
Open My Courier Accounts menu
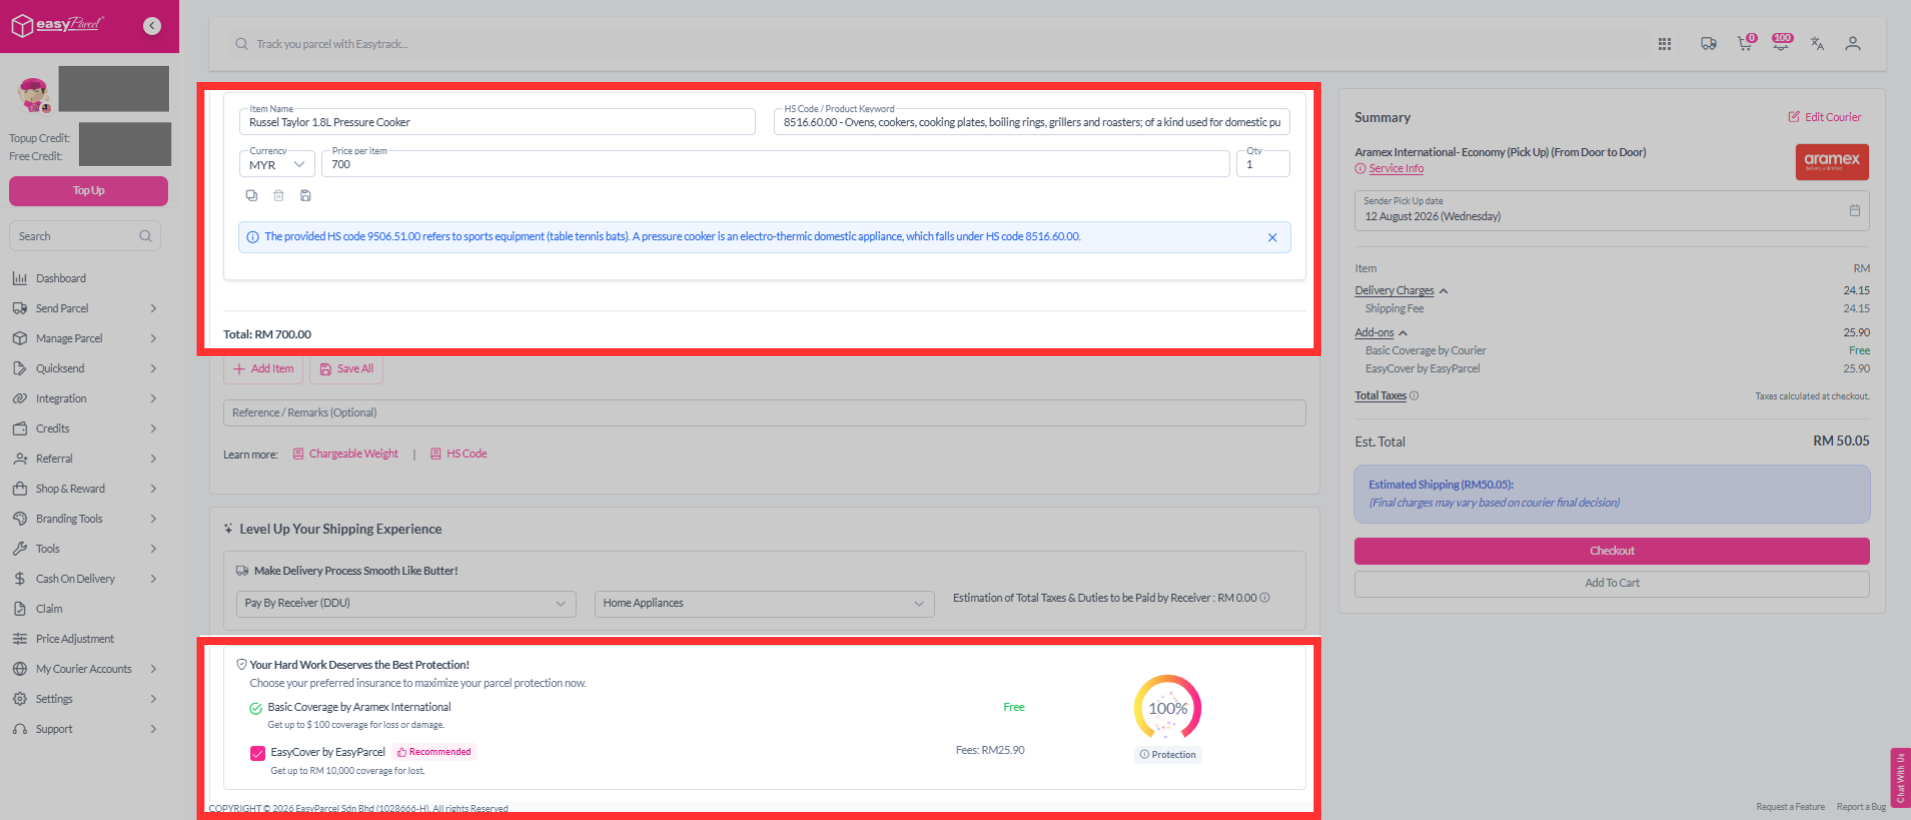click(x=85, y=669)
